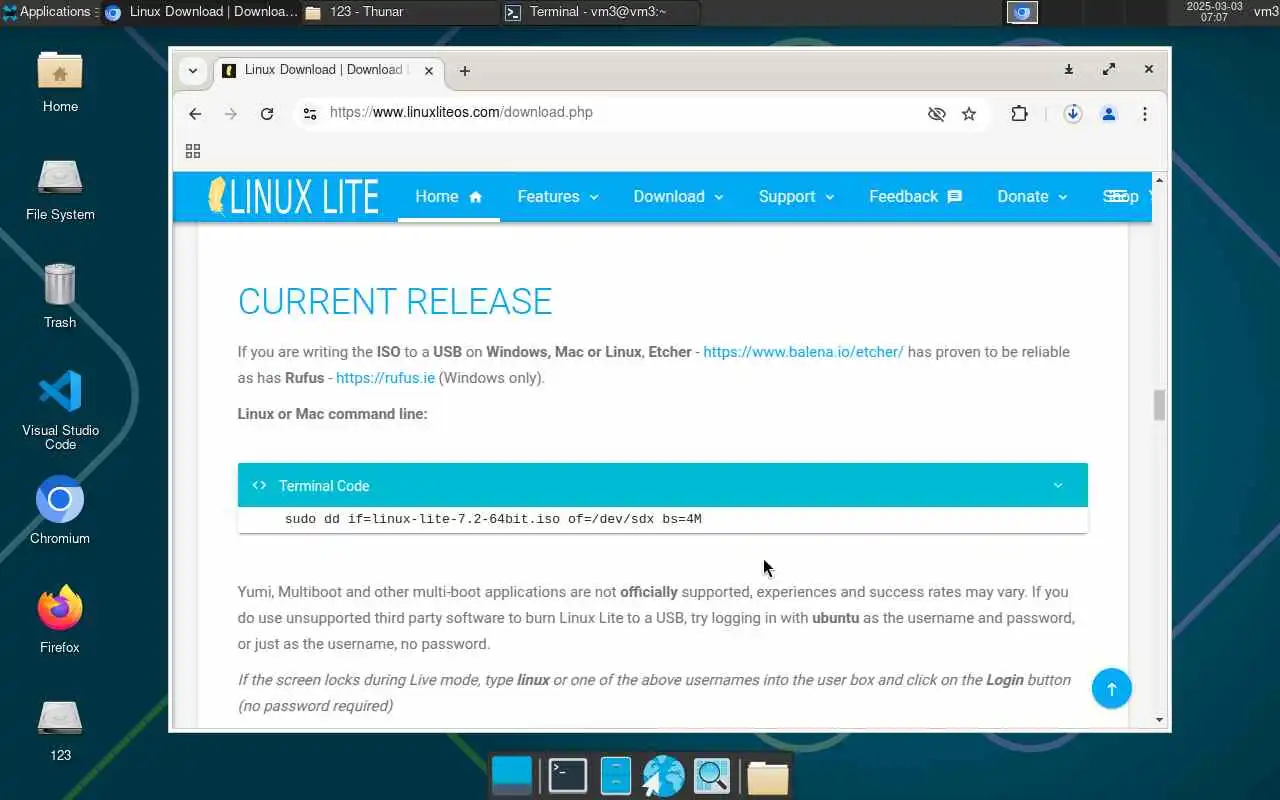Open the File System desktop icon
The image size is (1280, 800).
coord(60,190)
